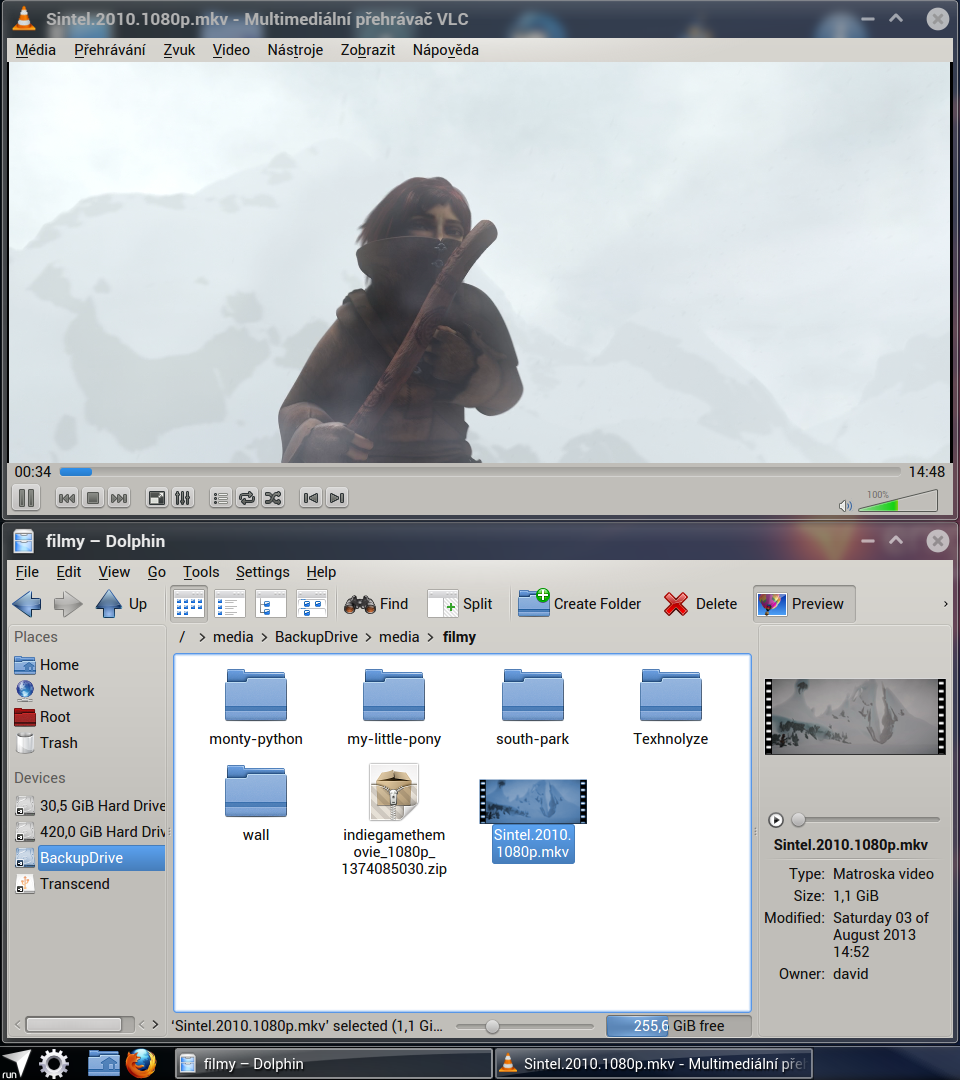
Task: Select the south-park folder
Action: (x=532, y=707)
